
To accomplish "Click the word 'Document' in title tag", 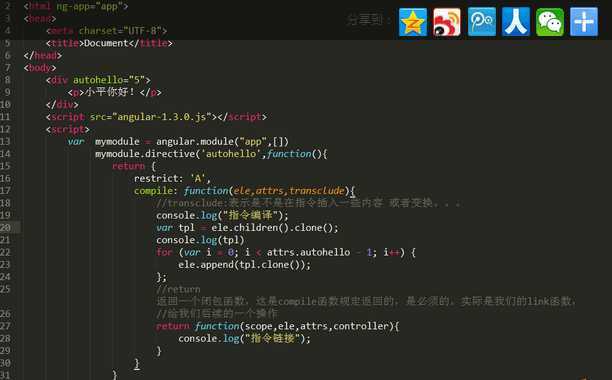I will (x=106, y=43).
